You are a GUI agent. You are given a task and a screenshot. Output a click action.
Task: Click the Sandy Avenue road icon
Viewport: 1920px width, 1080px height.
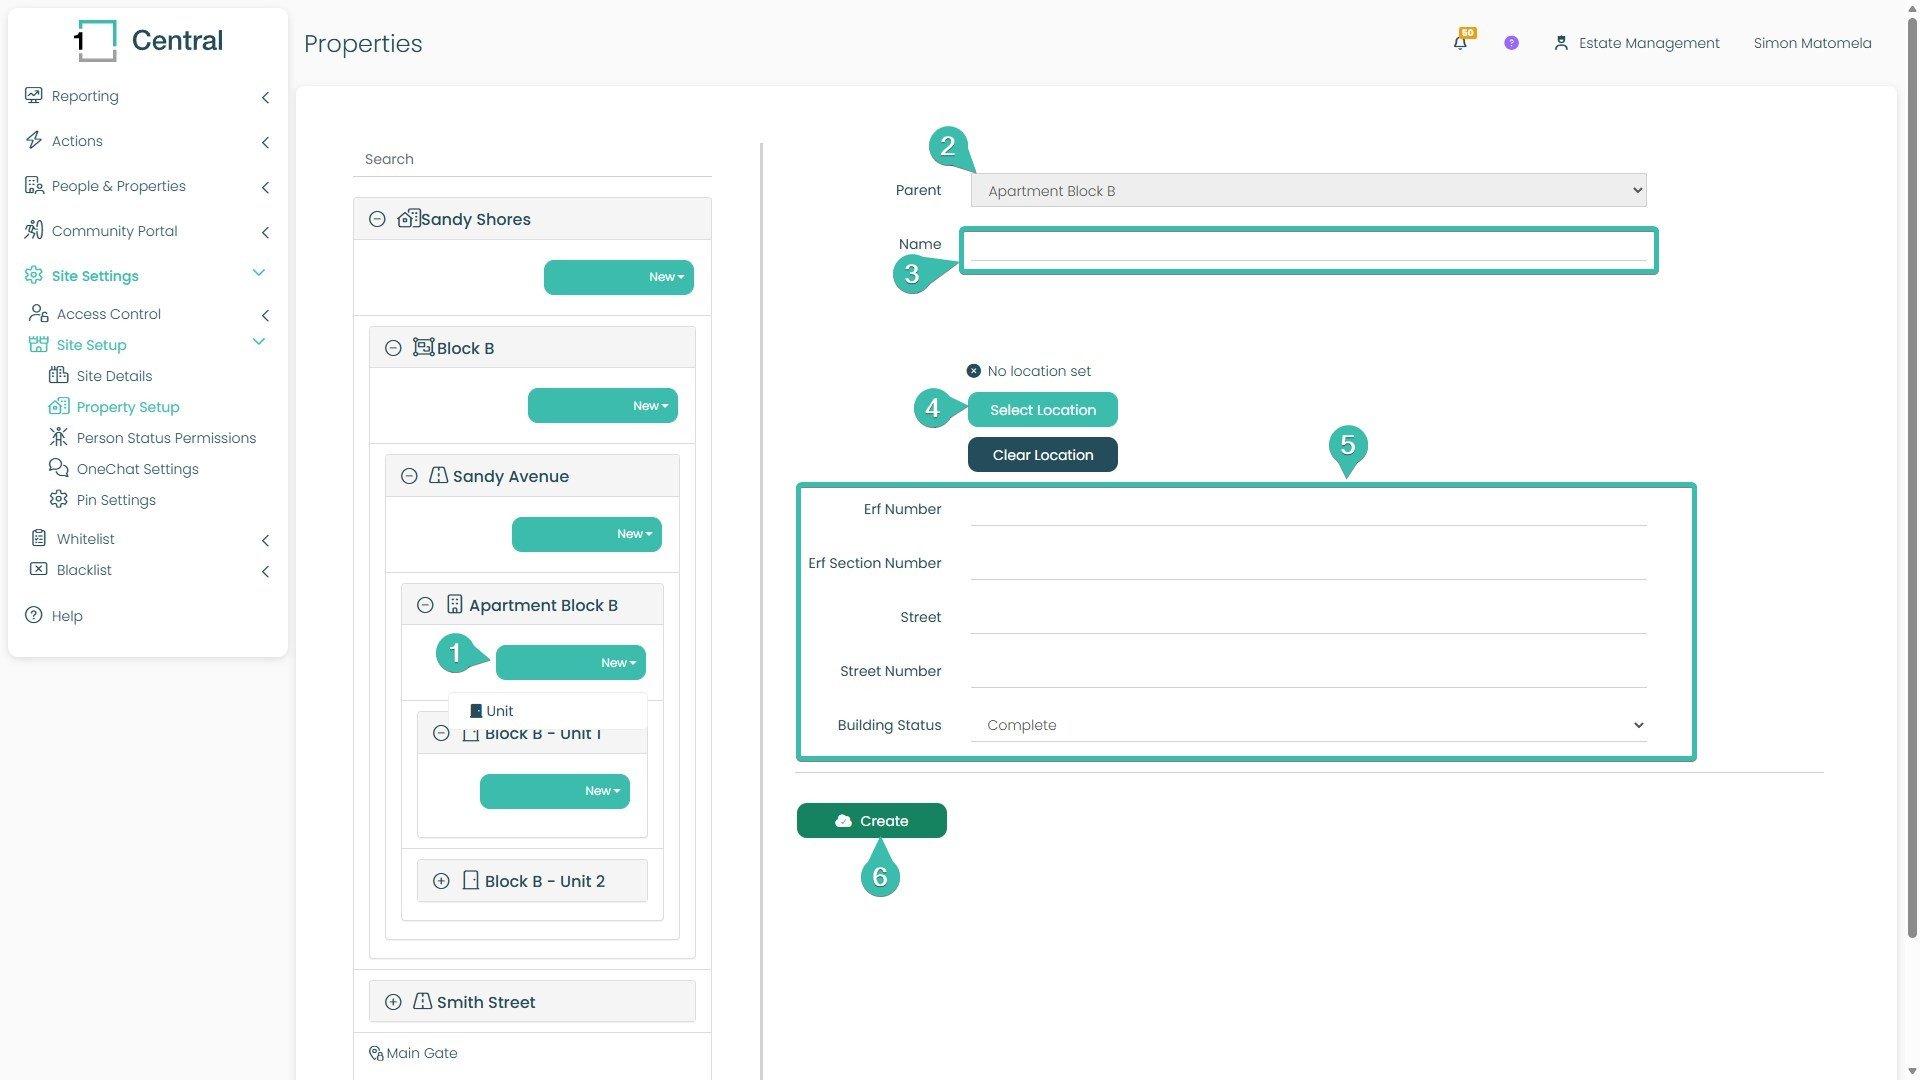439,475
